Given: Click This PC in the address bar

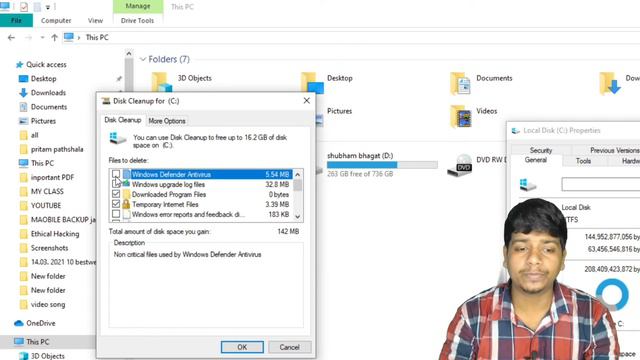Looking at the screenshot, I should coord(97,38).
